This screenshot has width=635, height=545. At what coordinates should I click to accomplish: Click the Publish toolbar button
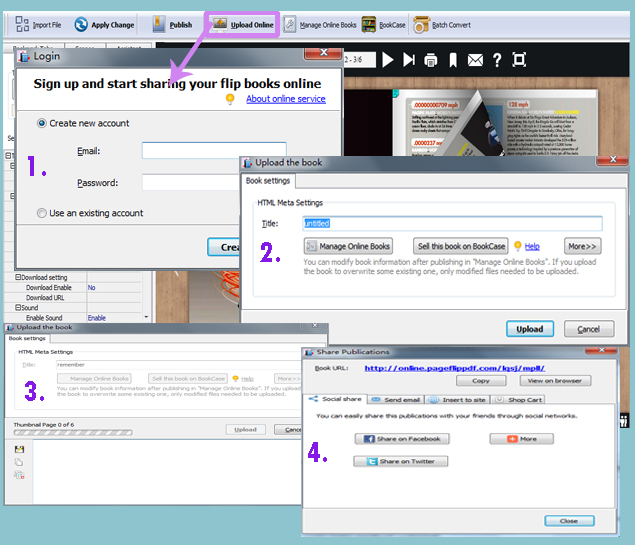pyautogui.click(x=173, y=24)
